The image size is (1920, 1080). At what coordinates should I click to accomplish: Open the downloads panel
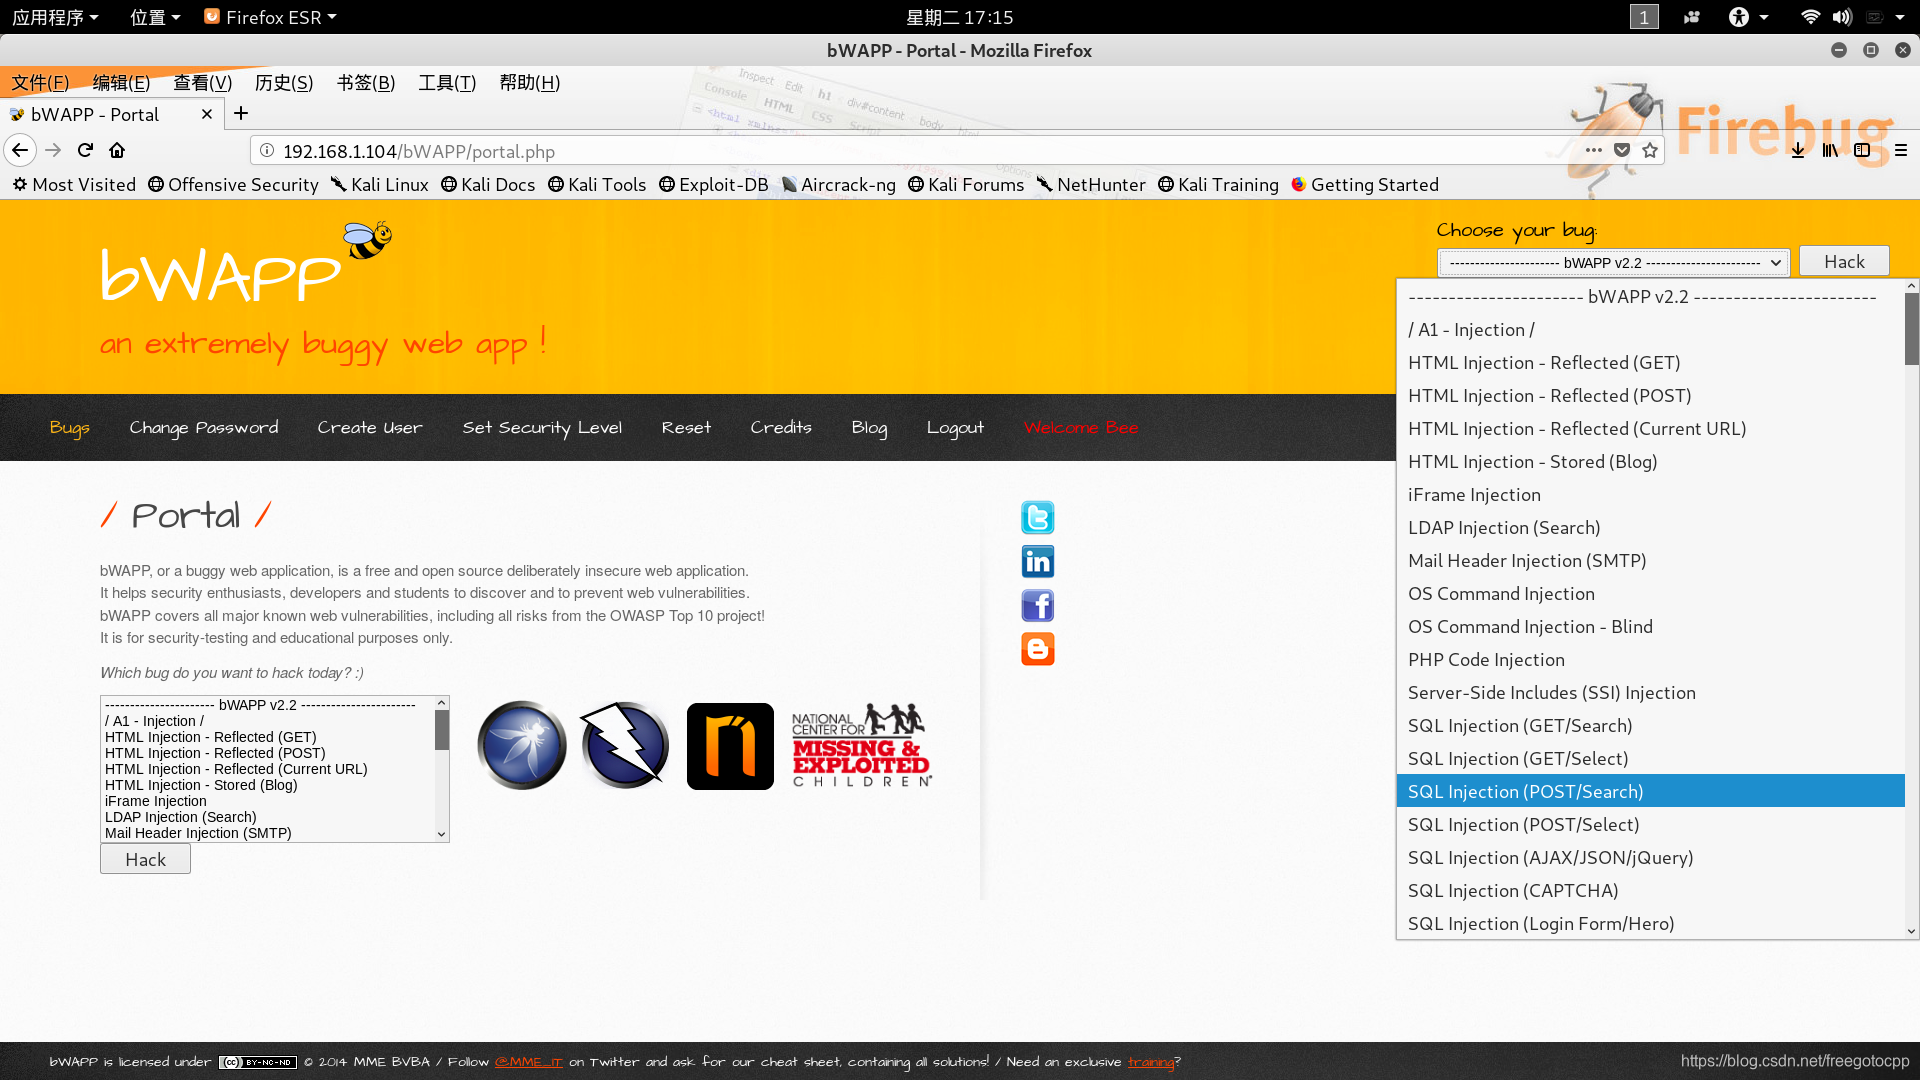pos(1798,150)
